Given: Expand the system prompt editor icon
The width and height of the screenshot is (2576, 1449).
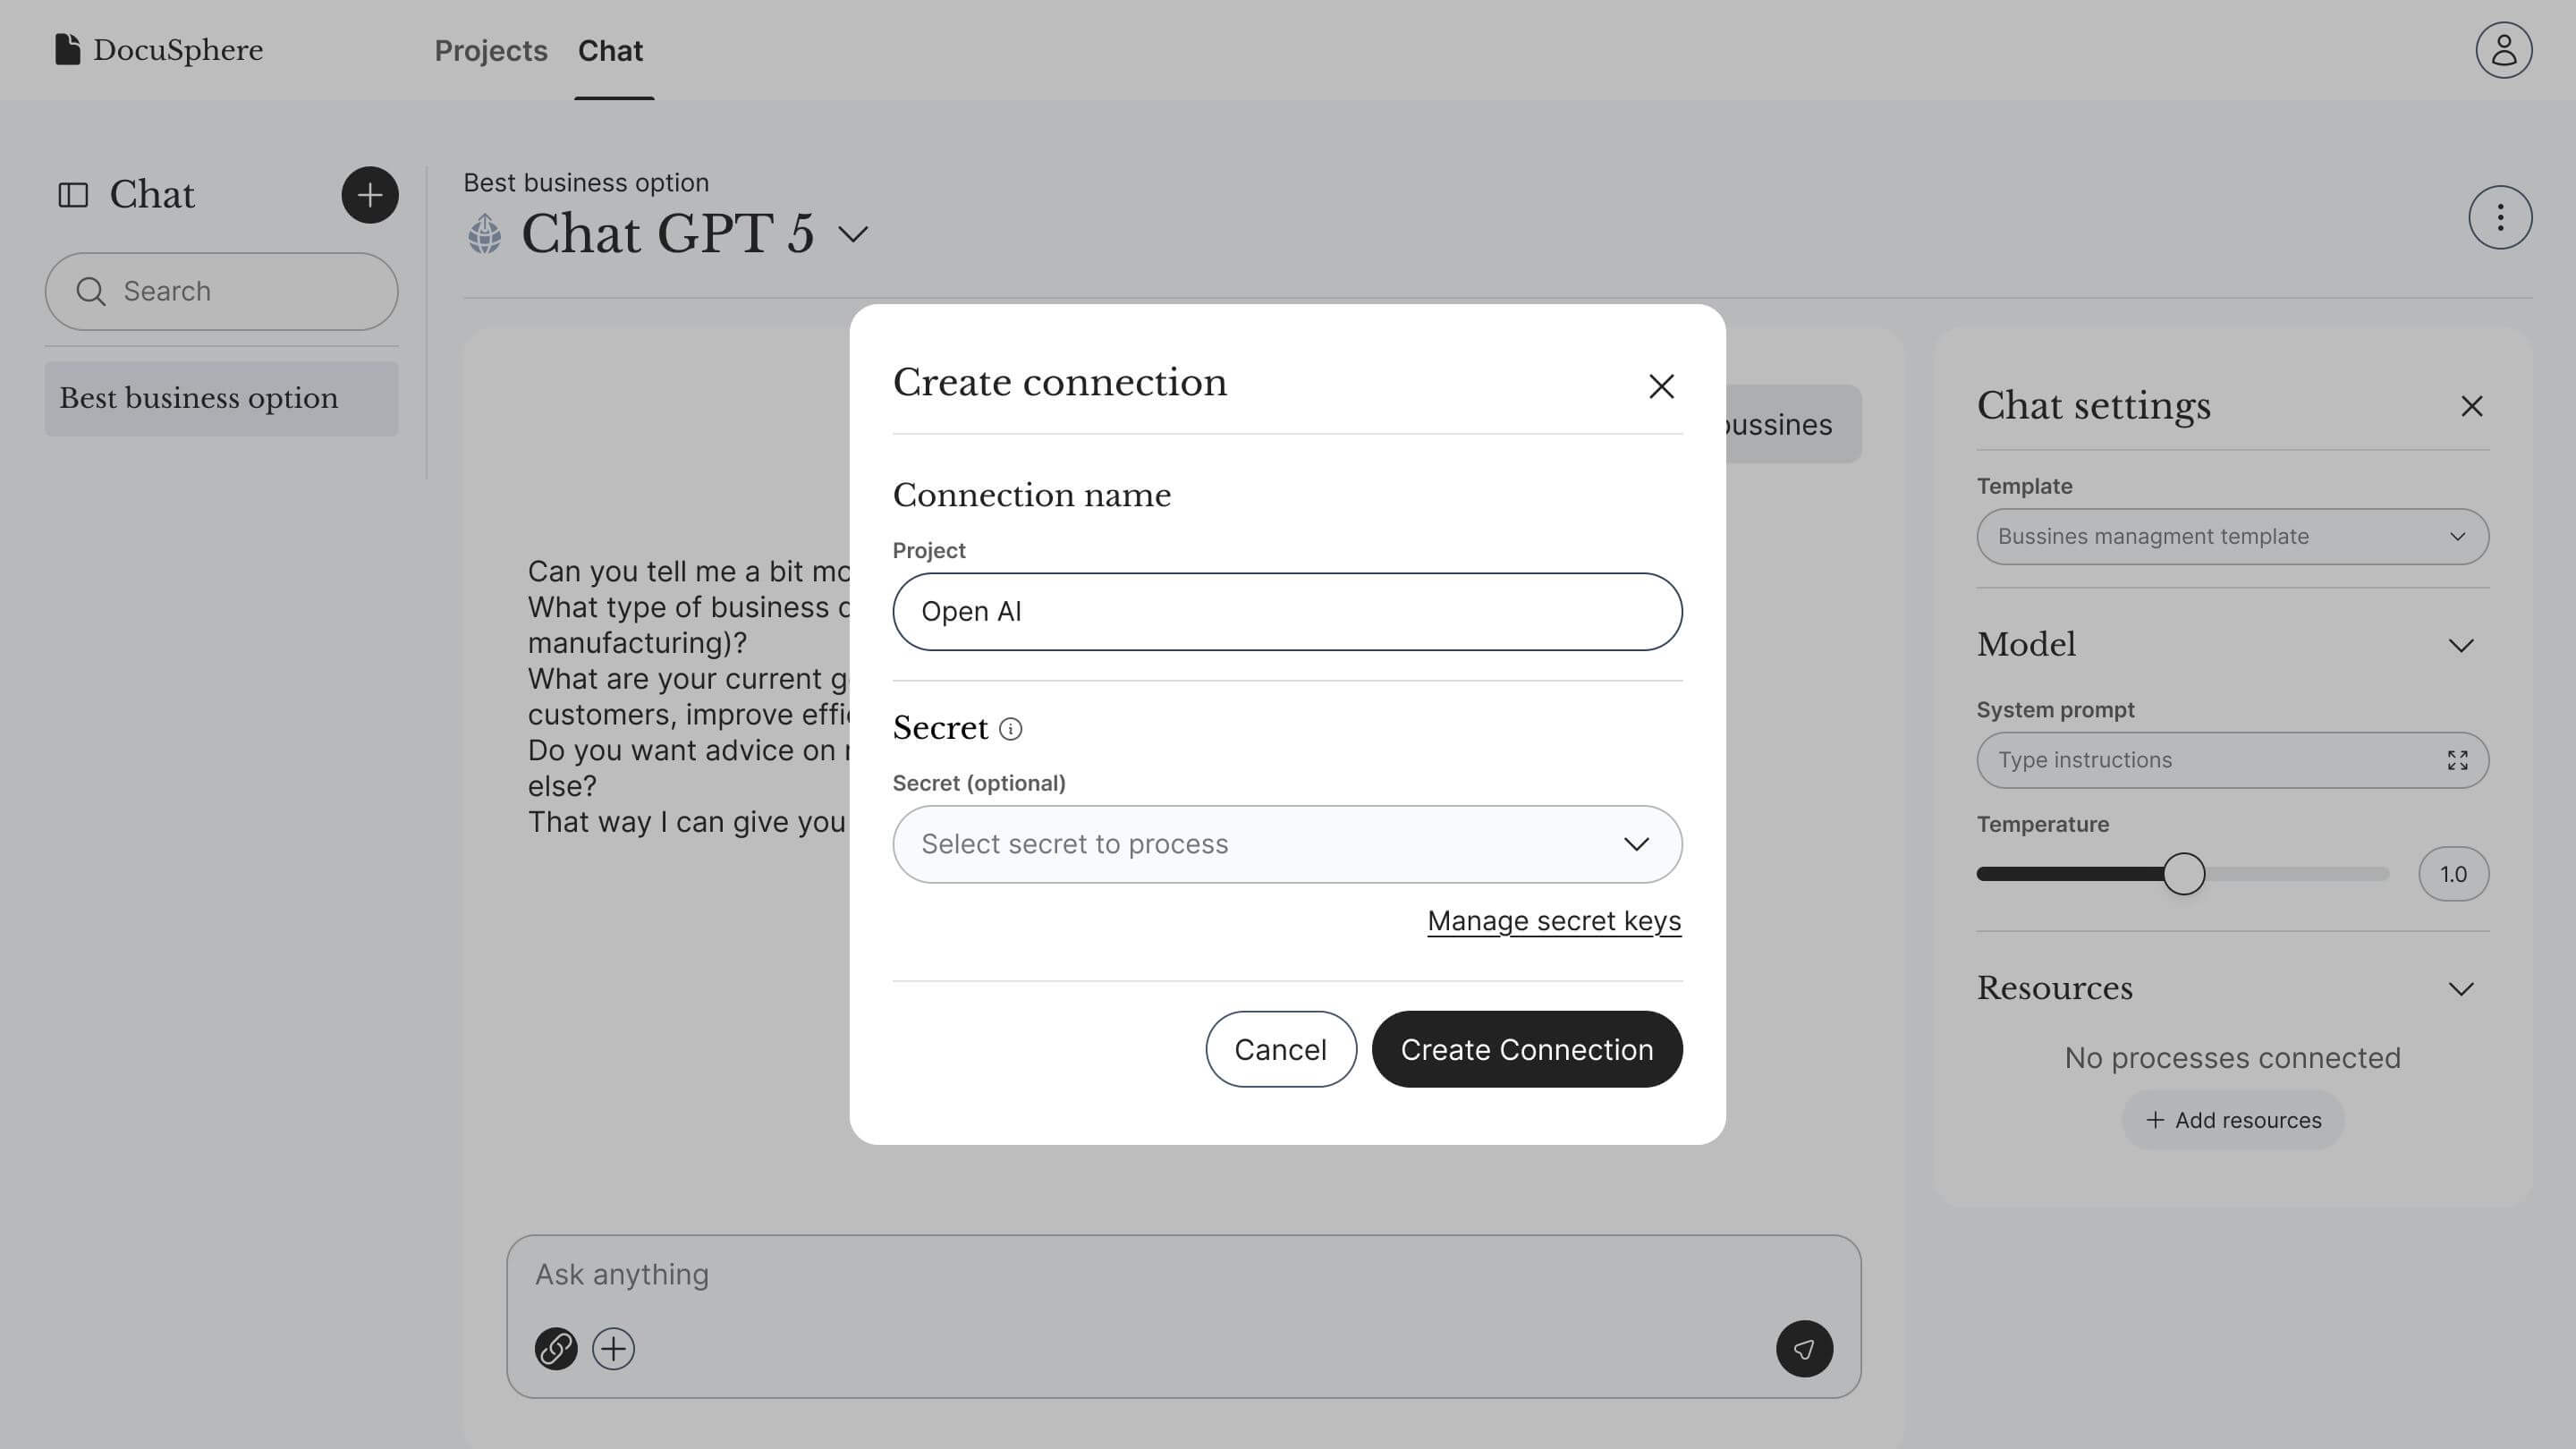Looking at the screenshot, I should click(x=2457, y=760).
